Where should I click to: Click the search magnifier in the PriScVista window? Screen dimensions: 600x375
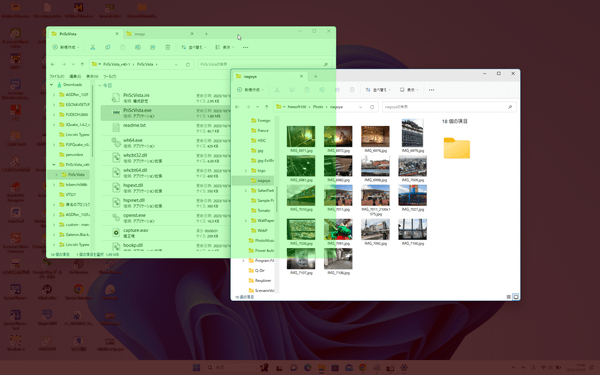coord(326,64)
